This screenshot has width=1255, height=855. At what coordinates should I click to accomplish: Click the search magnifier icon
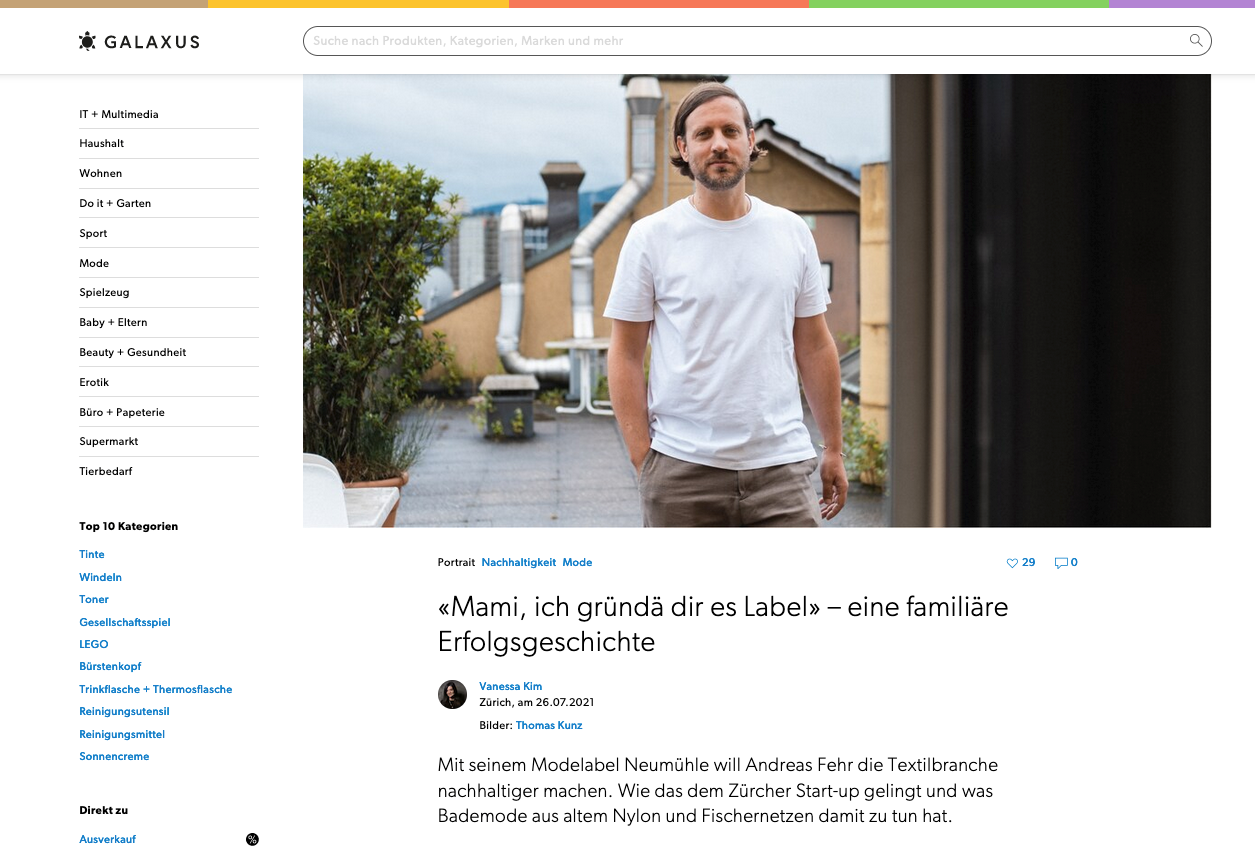(x=1195, y=41)
